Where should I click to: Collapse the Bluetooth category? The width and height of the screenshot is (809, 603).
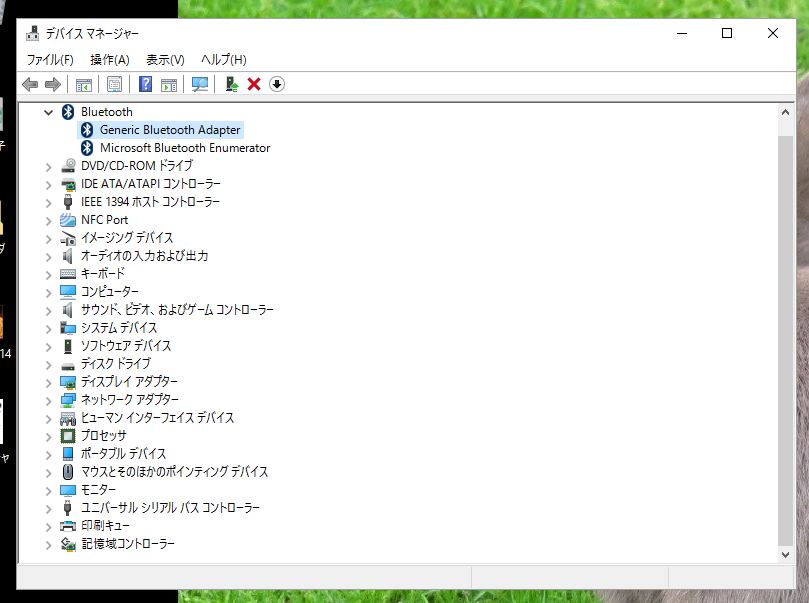(x=48, y=112)
